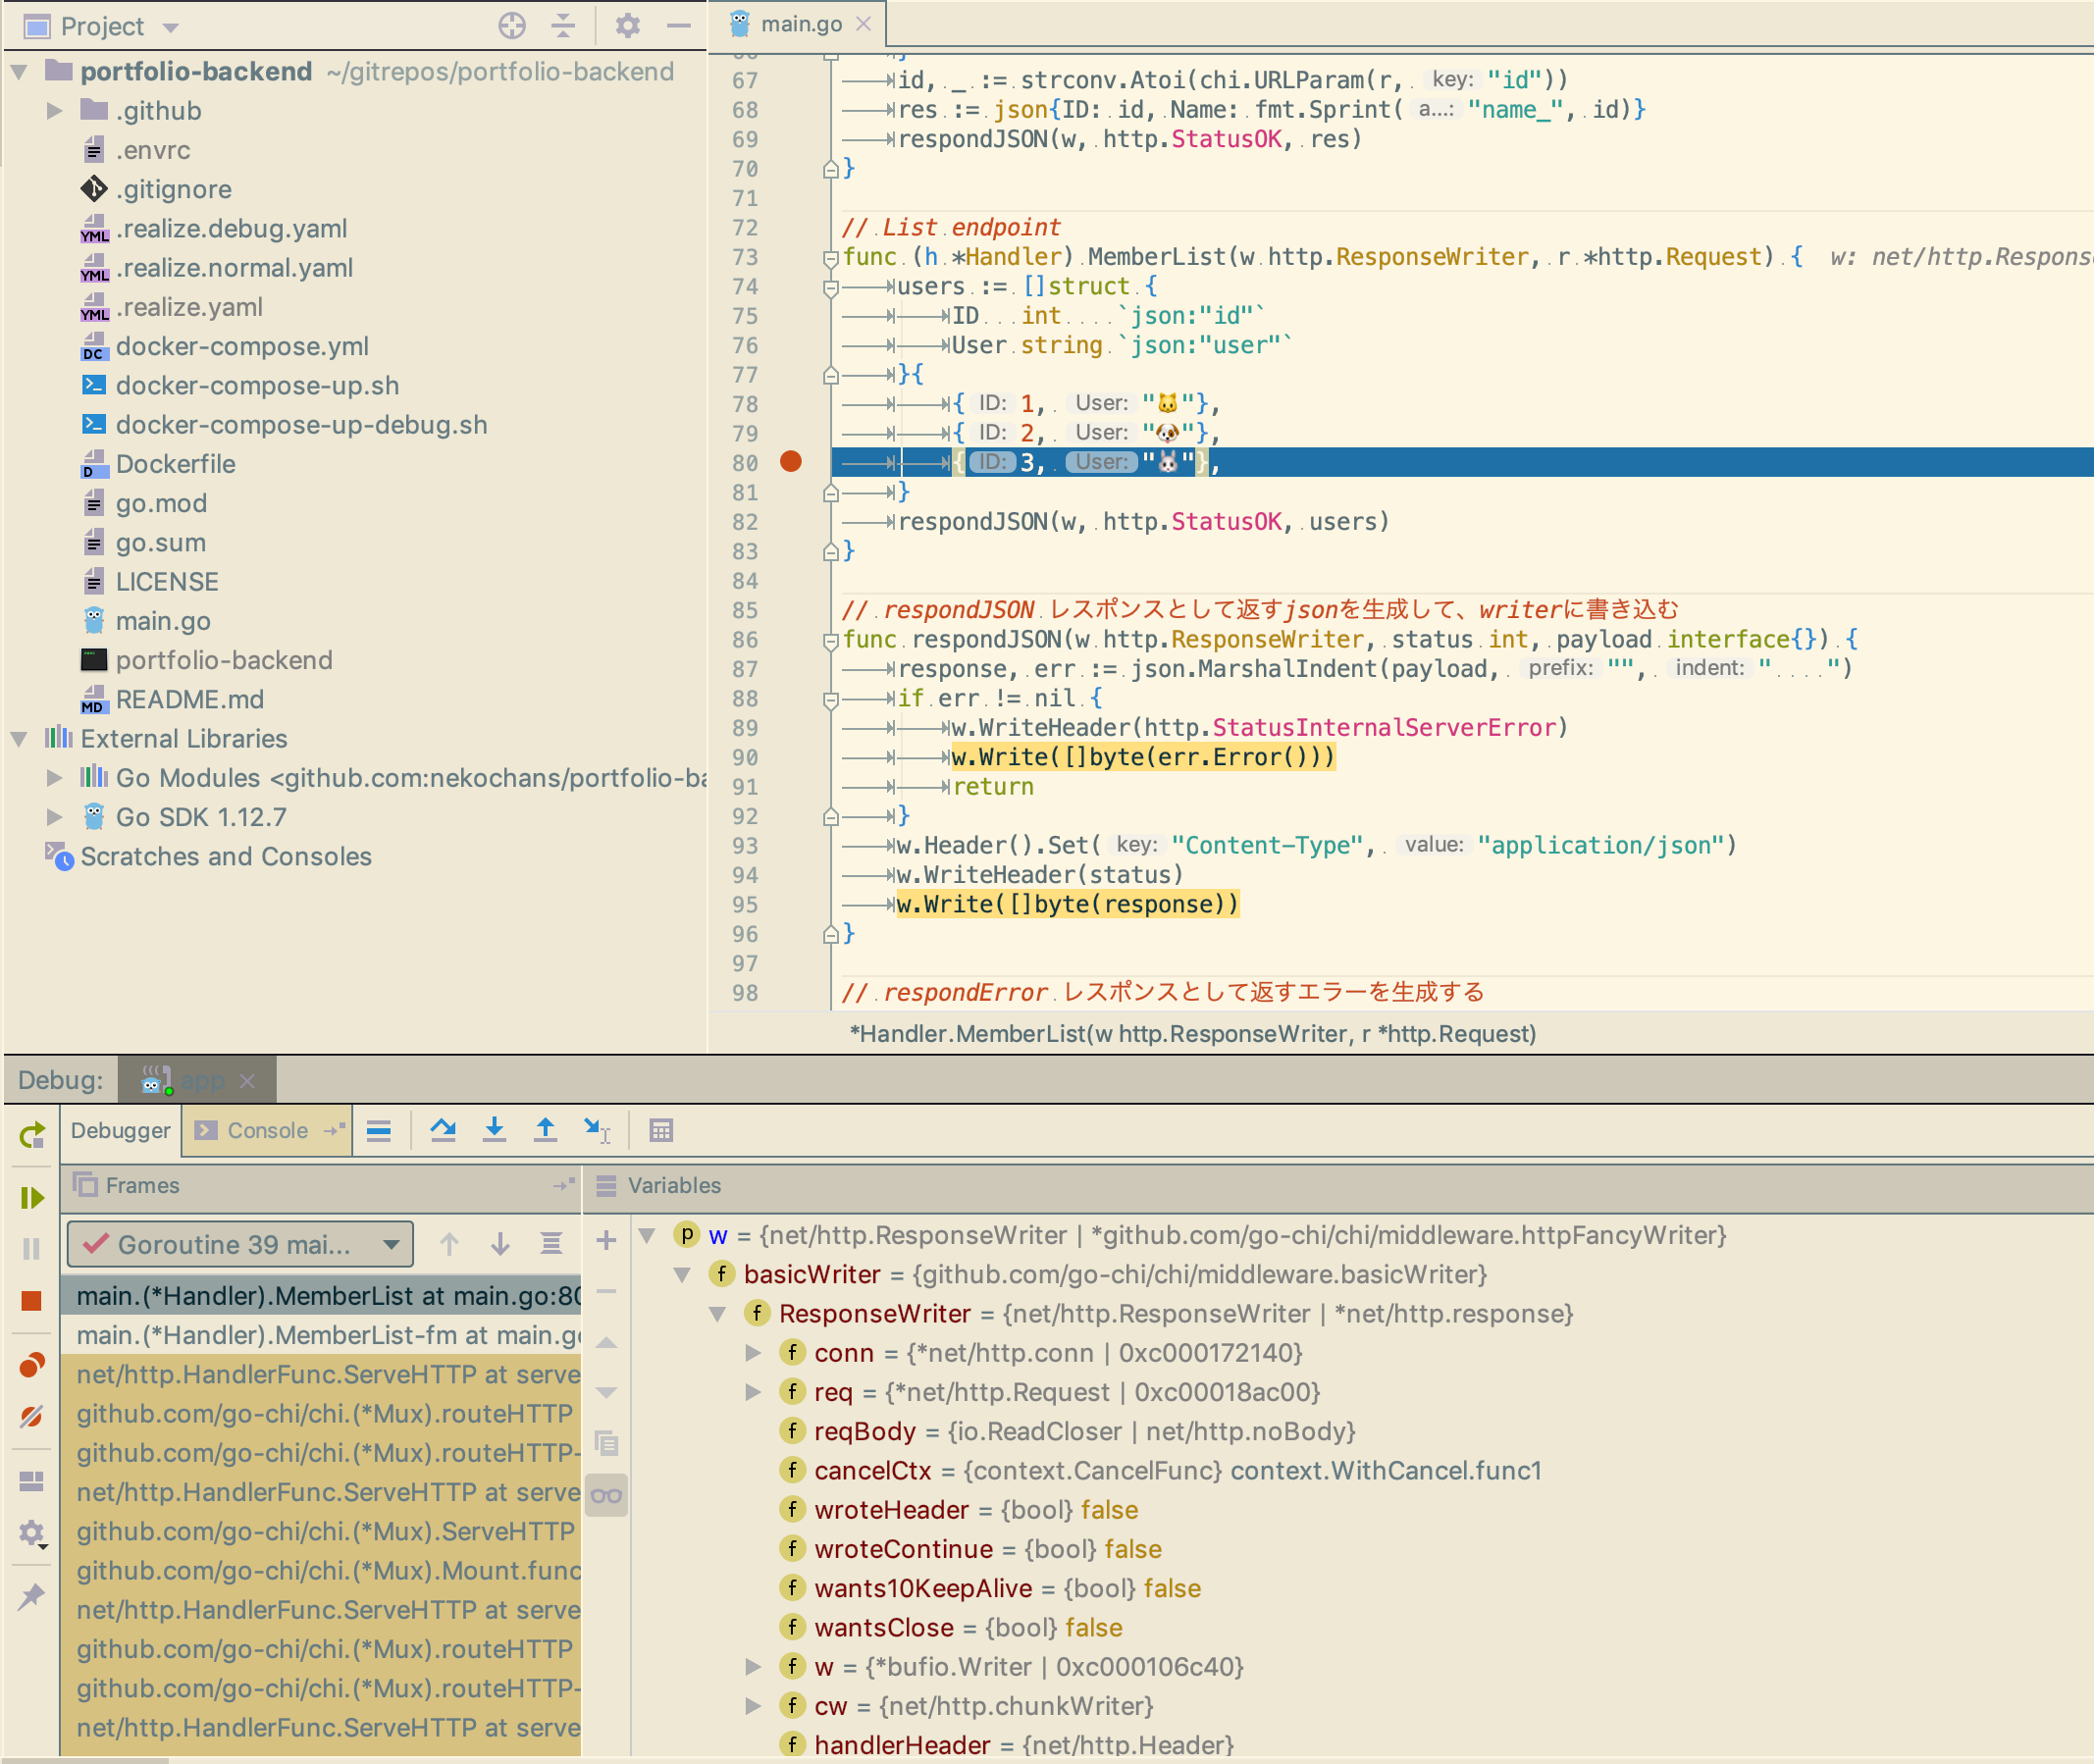Expand the .github folder
The height and width of the screenshot is (1764, 2094).
tap(55, 110)
